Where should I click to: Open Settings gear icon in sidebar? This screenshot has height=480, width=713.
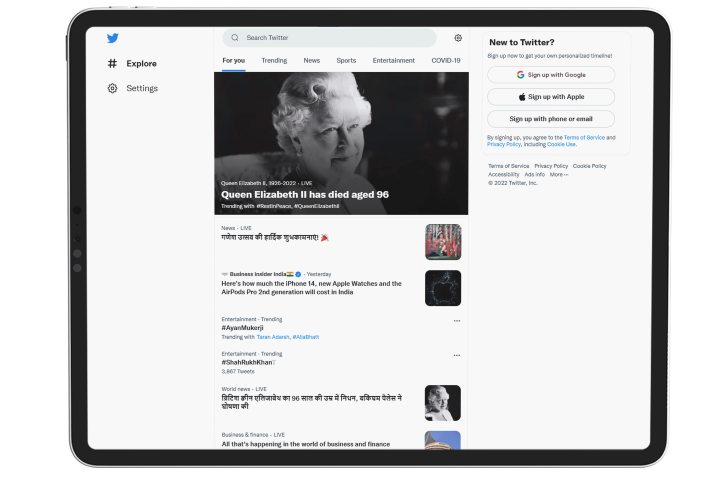pos(112,88)
